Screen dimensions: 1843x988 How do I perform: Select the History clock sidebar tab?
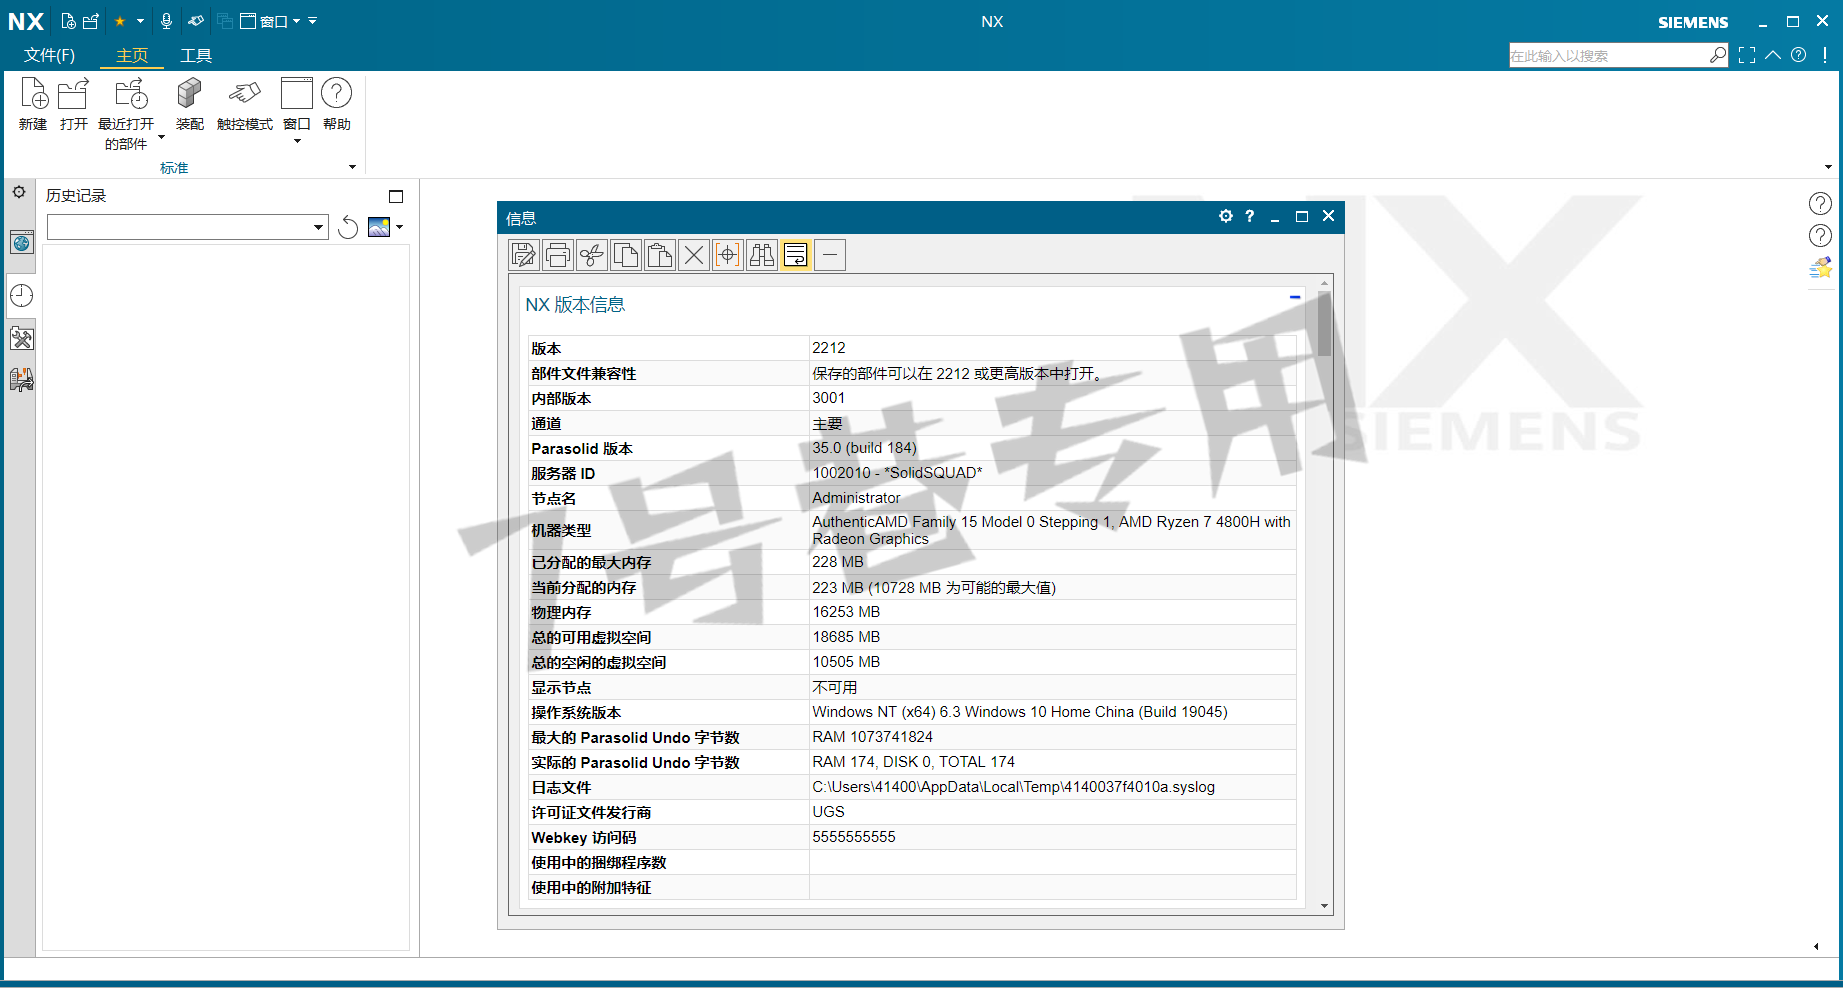[22, 296]
